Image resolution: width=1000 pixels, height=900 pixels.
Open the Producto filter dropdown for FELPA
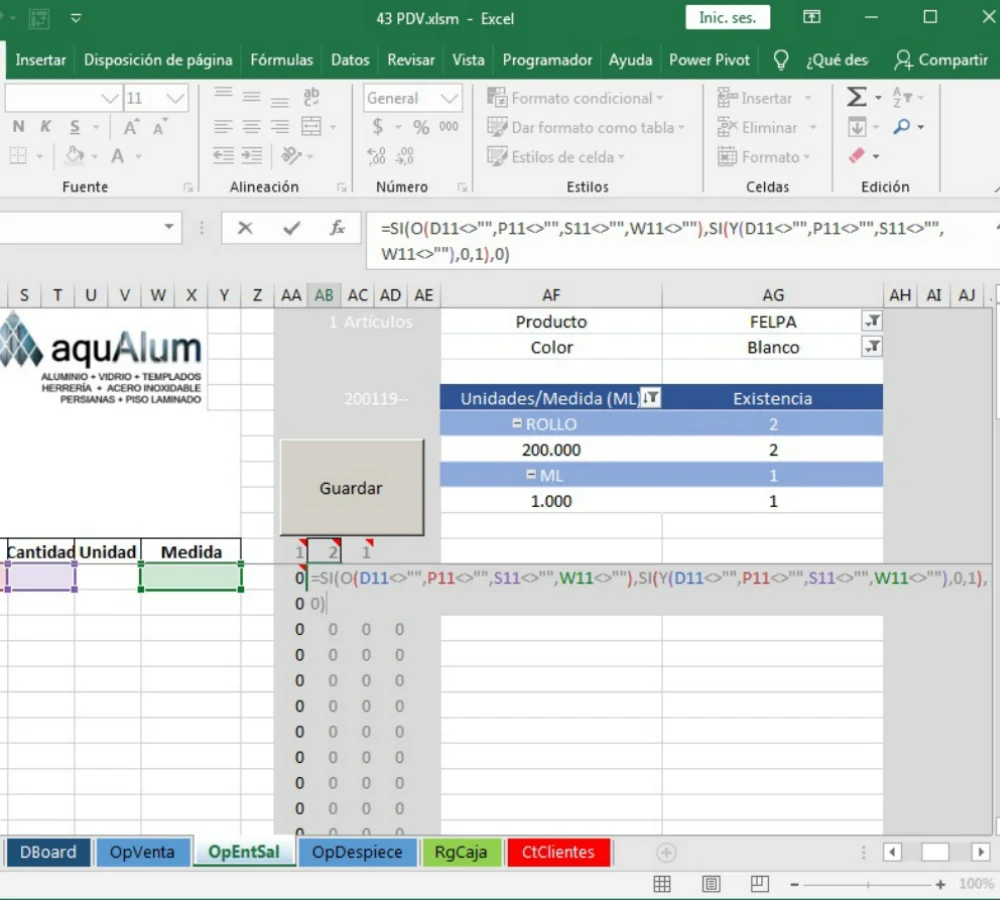click(872, 321)
